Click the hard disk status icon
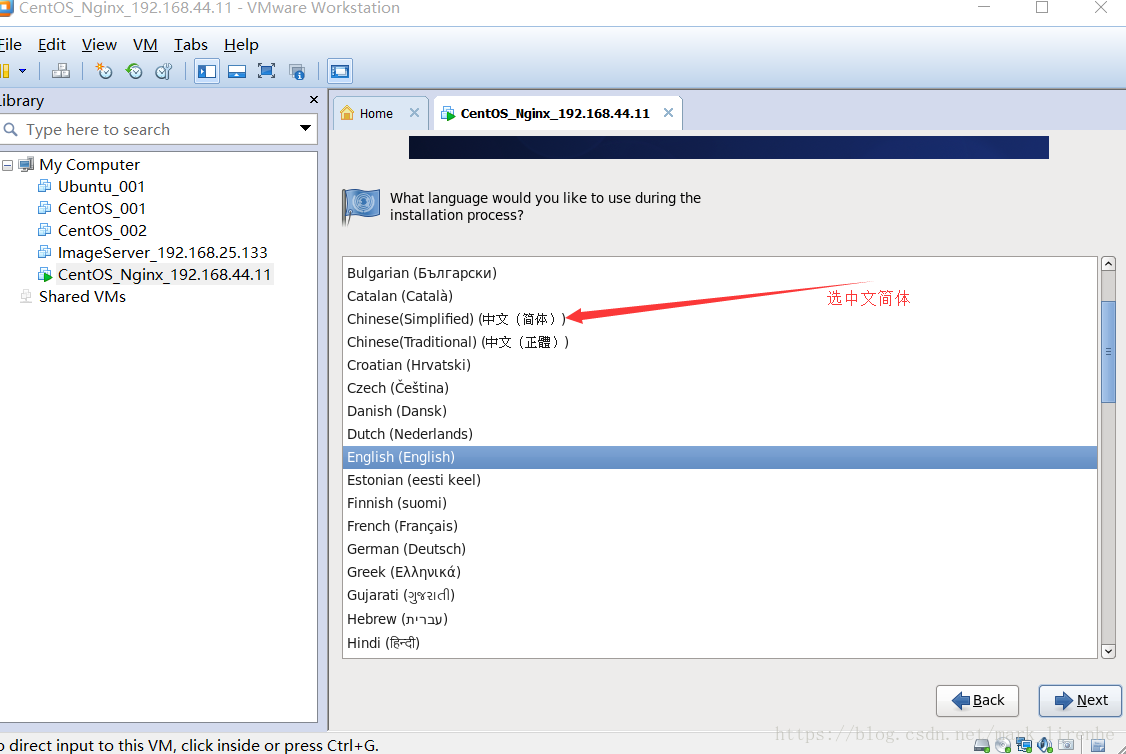Image resolution: width=1126 pixels, height=754 pixels. [x=982, y=745]
